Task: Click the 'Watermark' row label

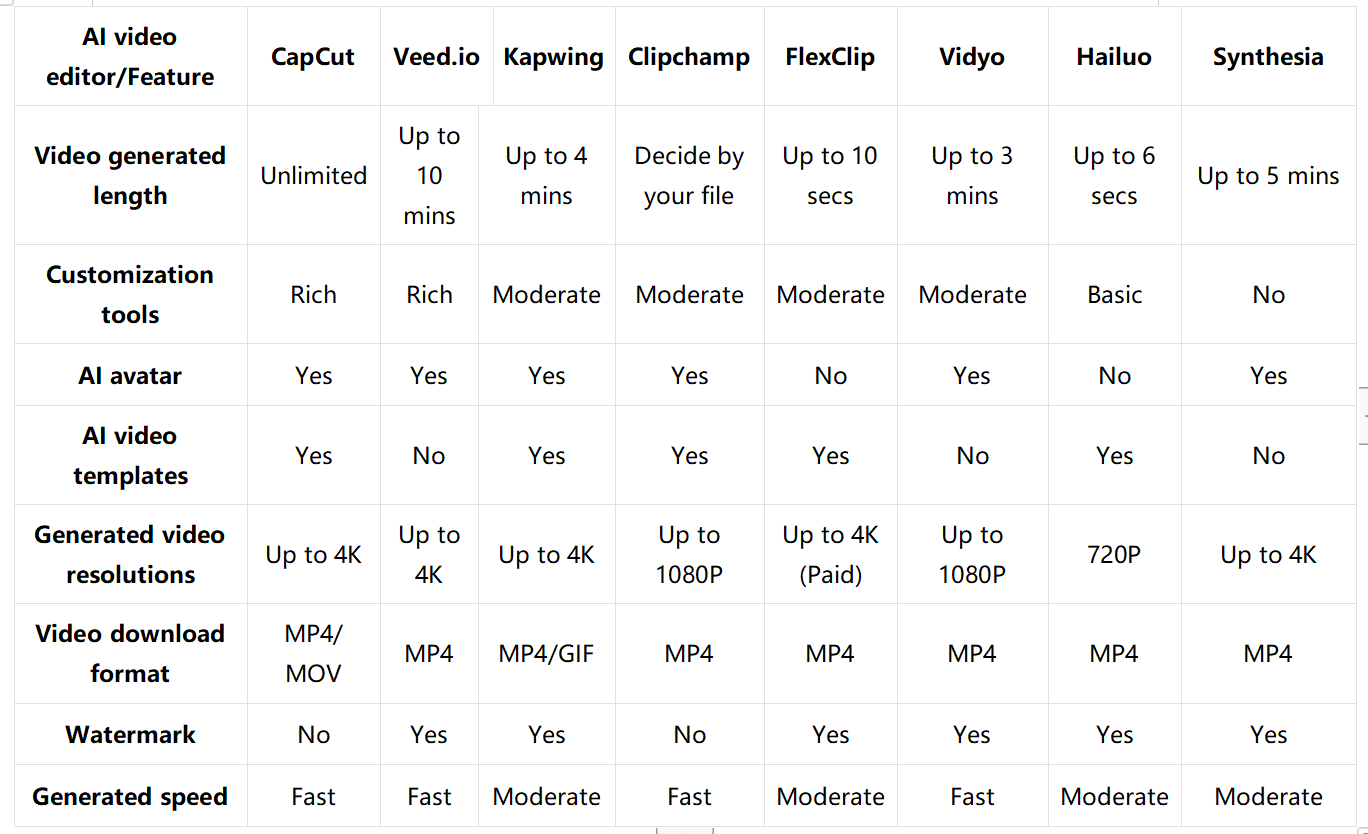Action: pyautogui.click(x=130, y=734)
